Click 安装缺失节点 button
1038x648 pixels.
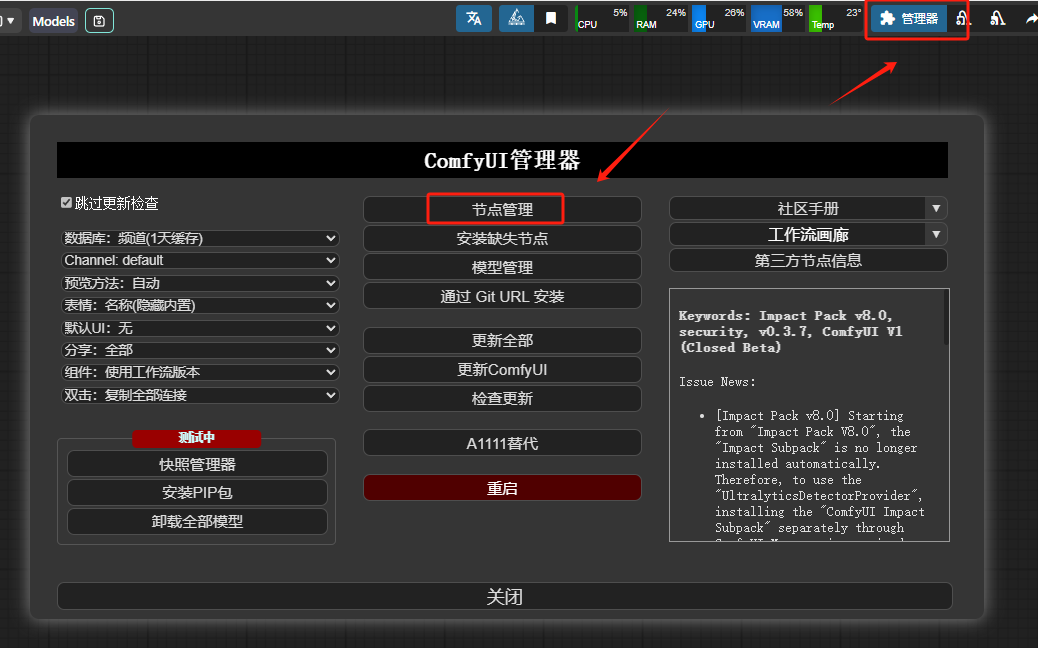502,238
